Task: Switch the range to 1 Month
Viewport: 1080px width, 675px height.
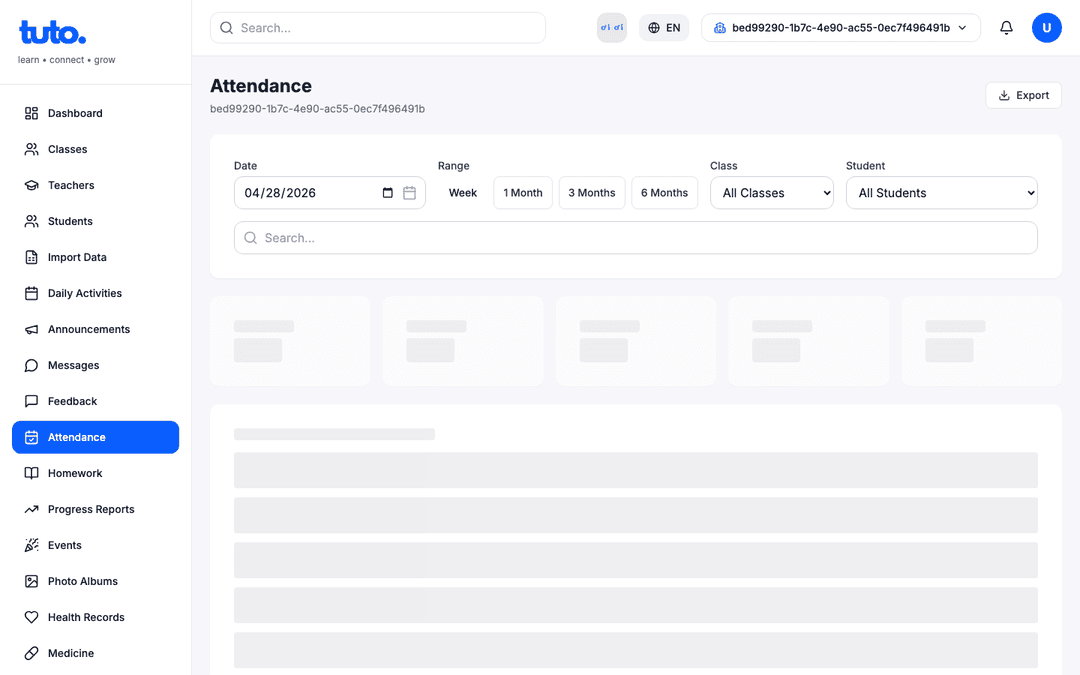Action: [523, 193]
